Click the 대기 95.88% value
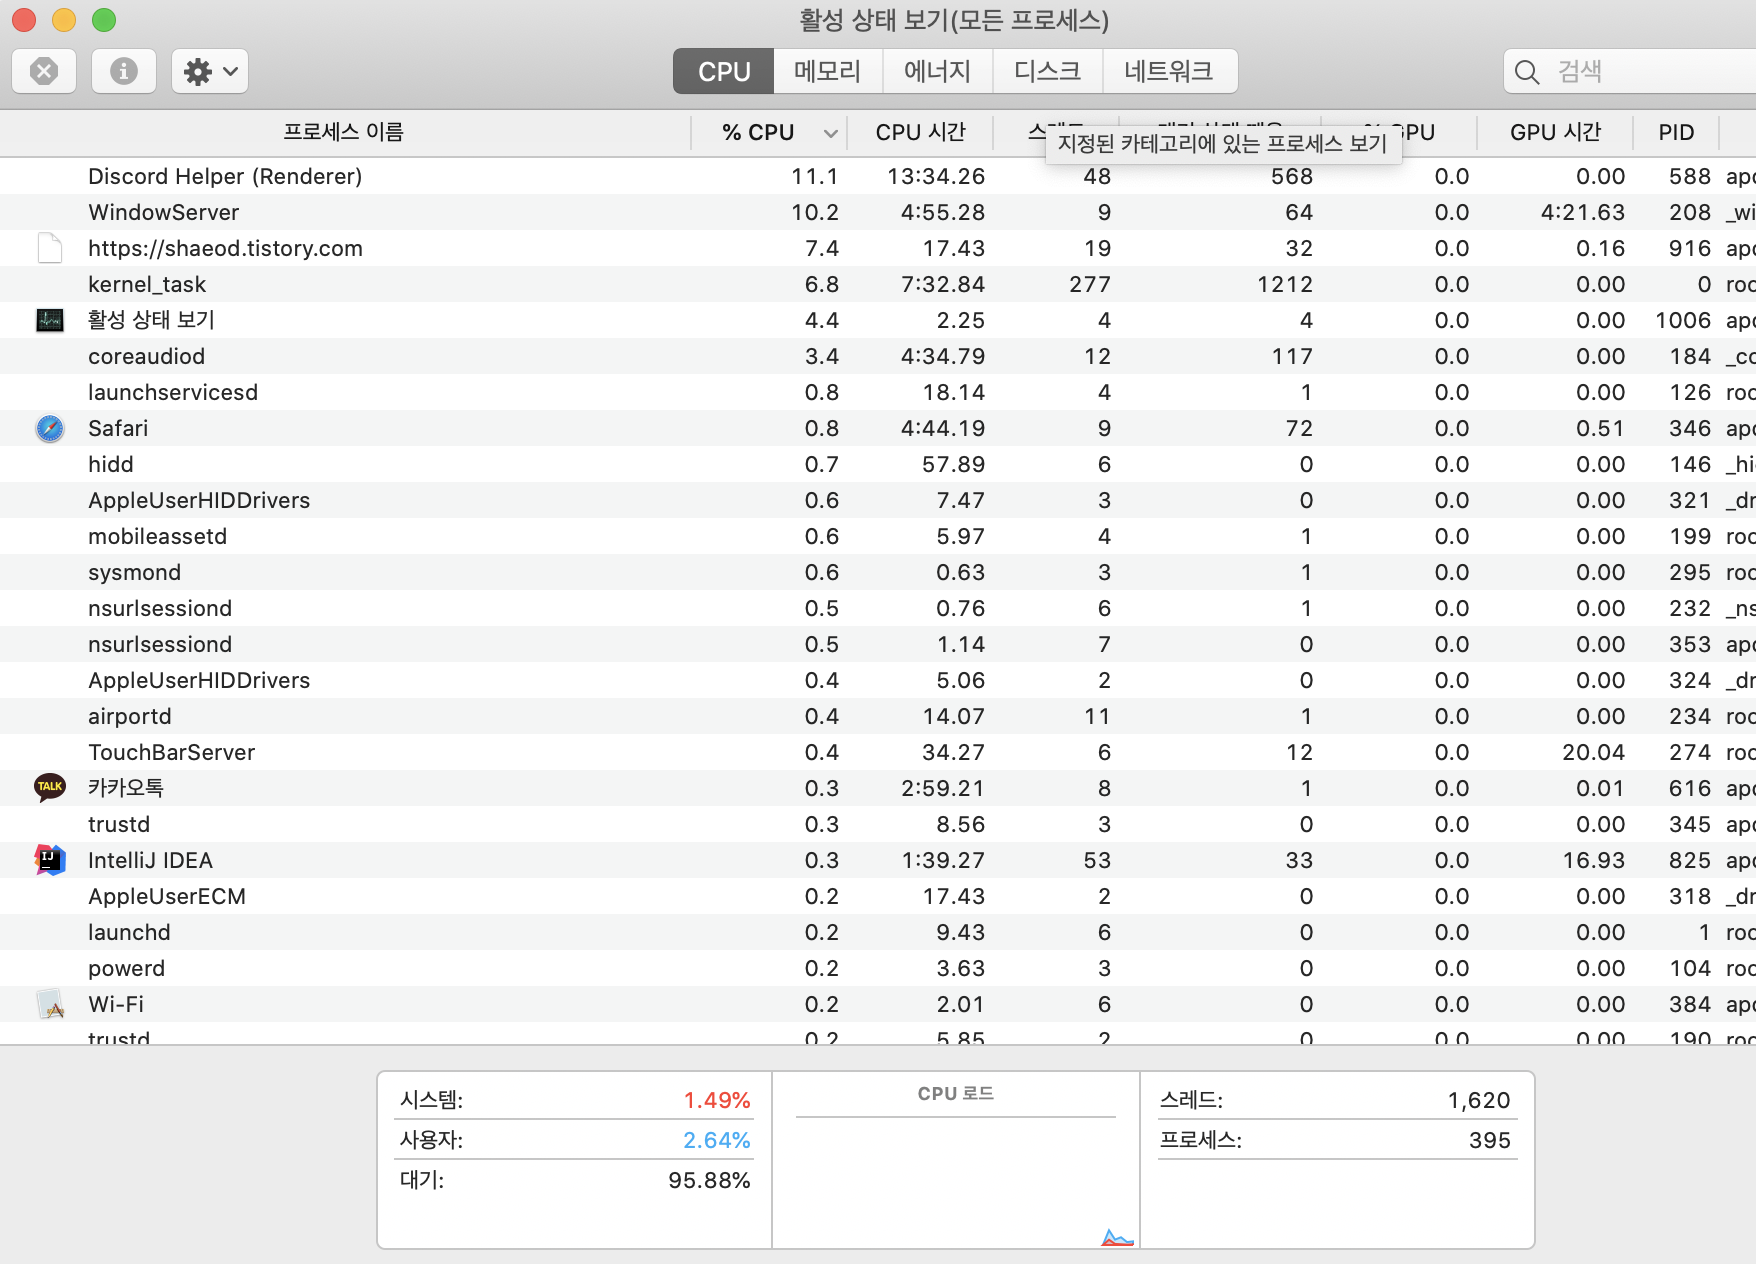Viewport: 1756px width, 1264px height. [709, 1180]
